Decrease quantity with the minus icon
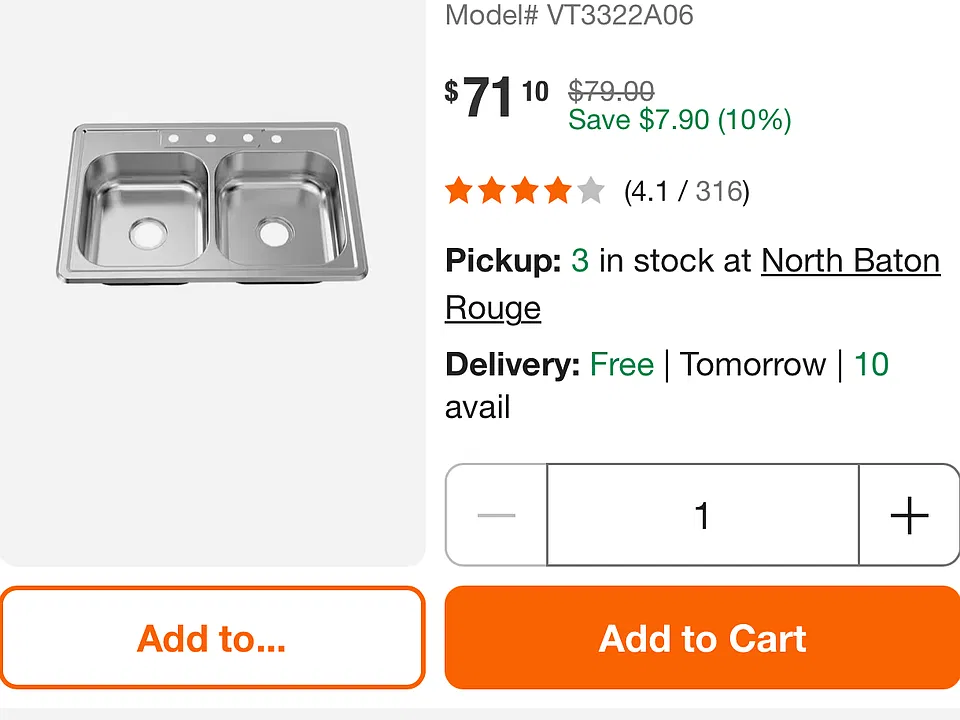Viewport: 960px width, 720px height. (496, 515)
